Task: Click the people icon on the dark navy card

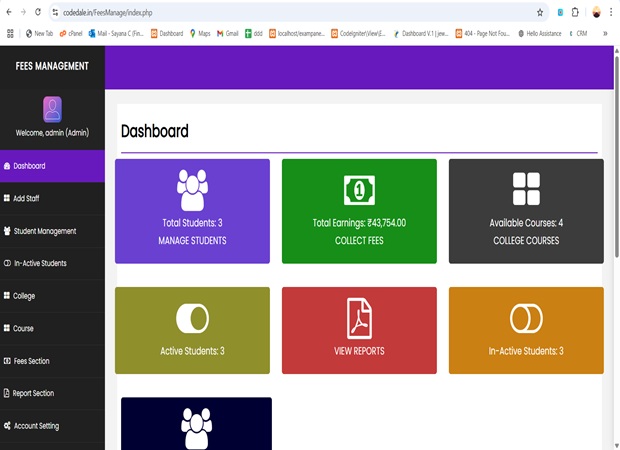Action: [196, 428]
